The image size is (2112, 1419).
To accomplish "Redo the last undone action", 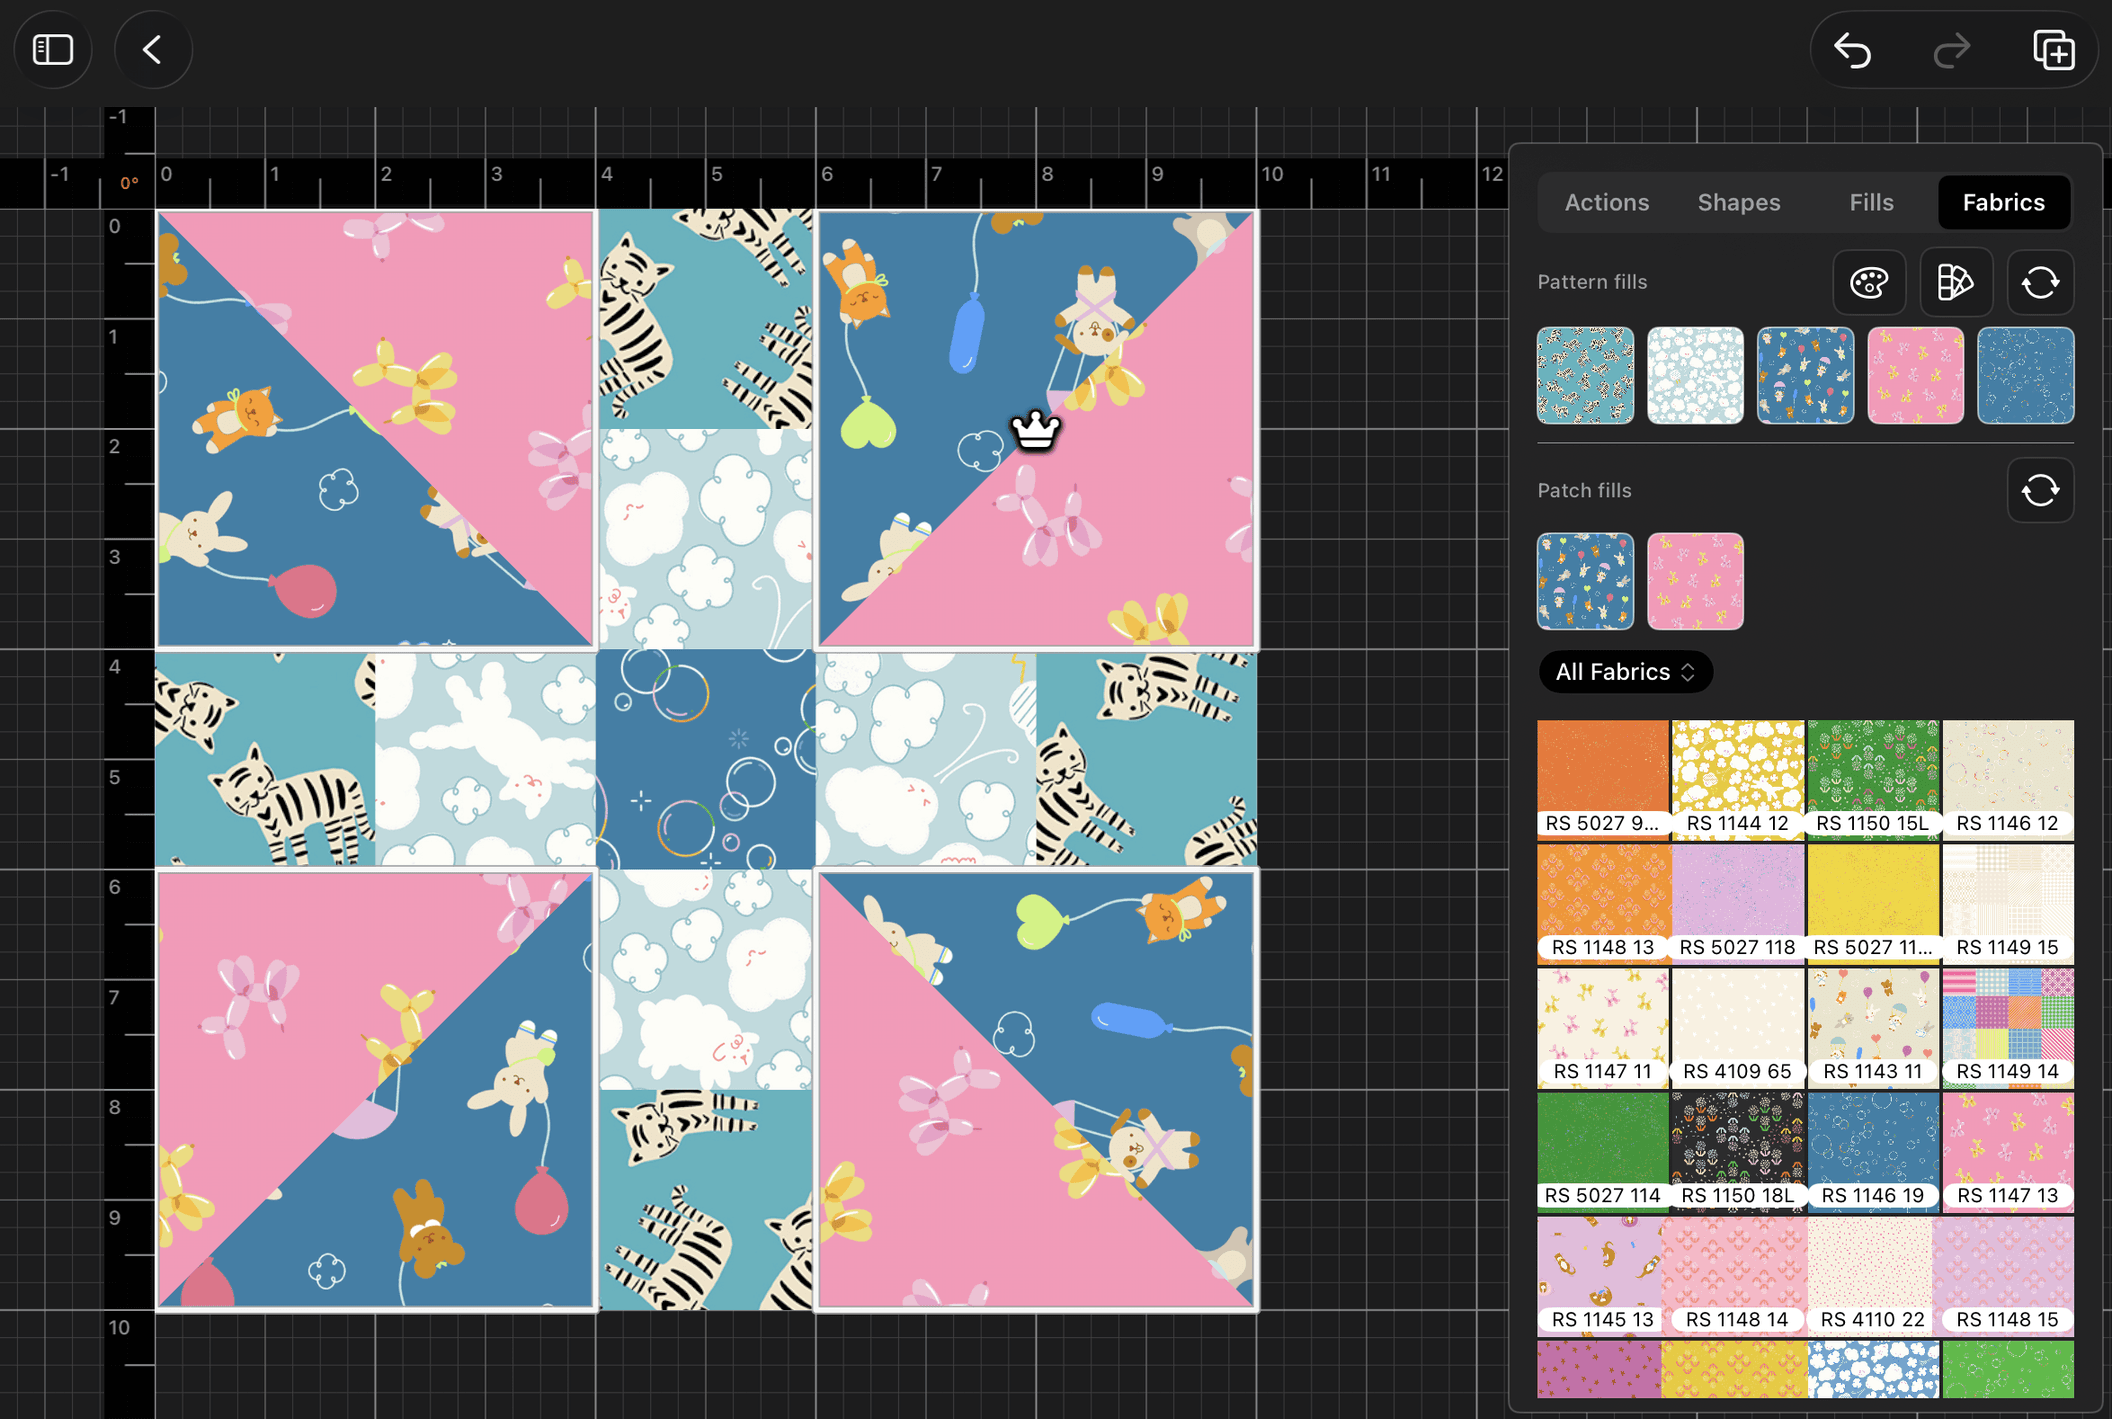I will pyautogui.click(x=1951, y=50).
